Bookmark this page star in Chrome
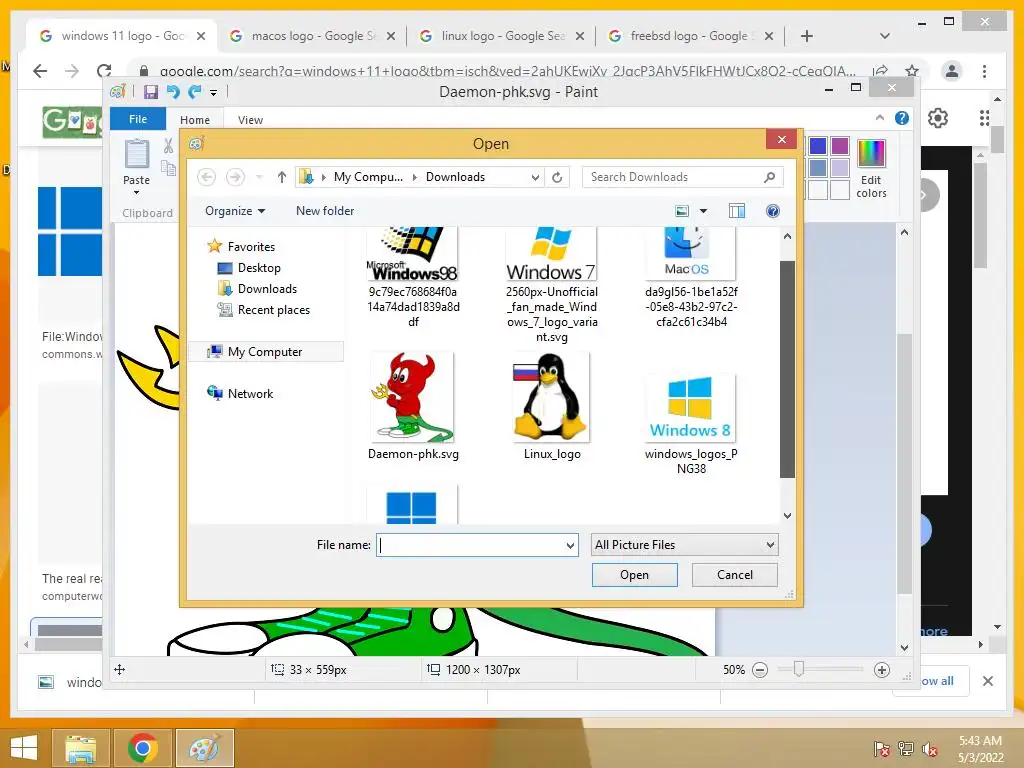The height and width of the screenshot is (768, 1024). point(912,71)
